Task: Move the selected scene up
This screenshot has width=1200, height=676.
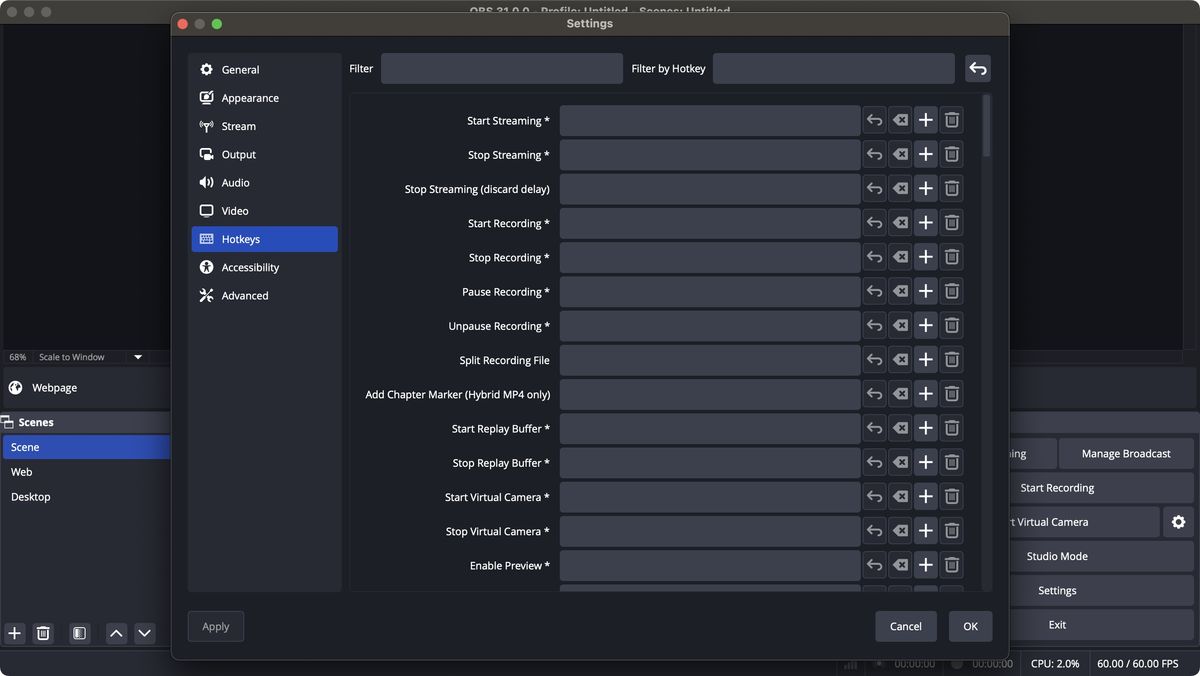Action: [x=115, y=633]
